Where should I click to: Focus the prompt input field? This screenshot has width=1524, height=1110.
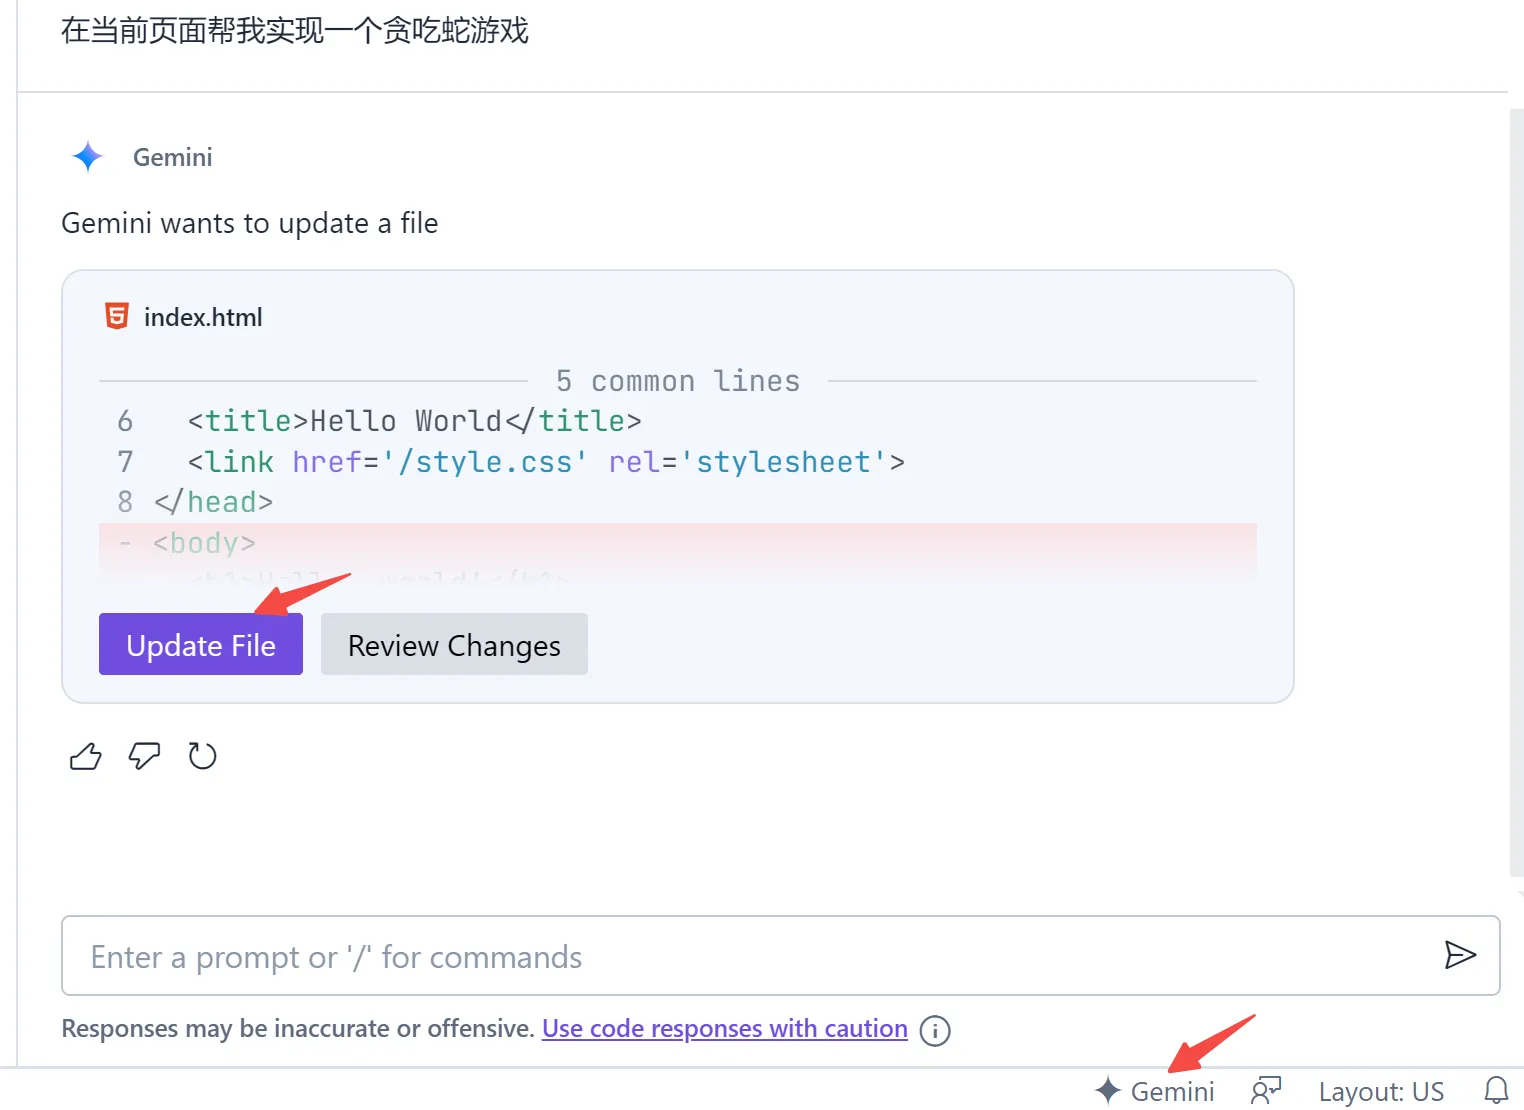click(781, 955)
